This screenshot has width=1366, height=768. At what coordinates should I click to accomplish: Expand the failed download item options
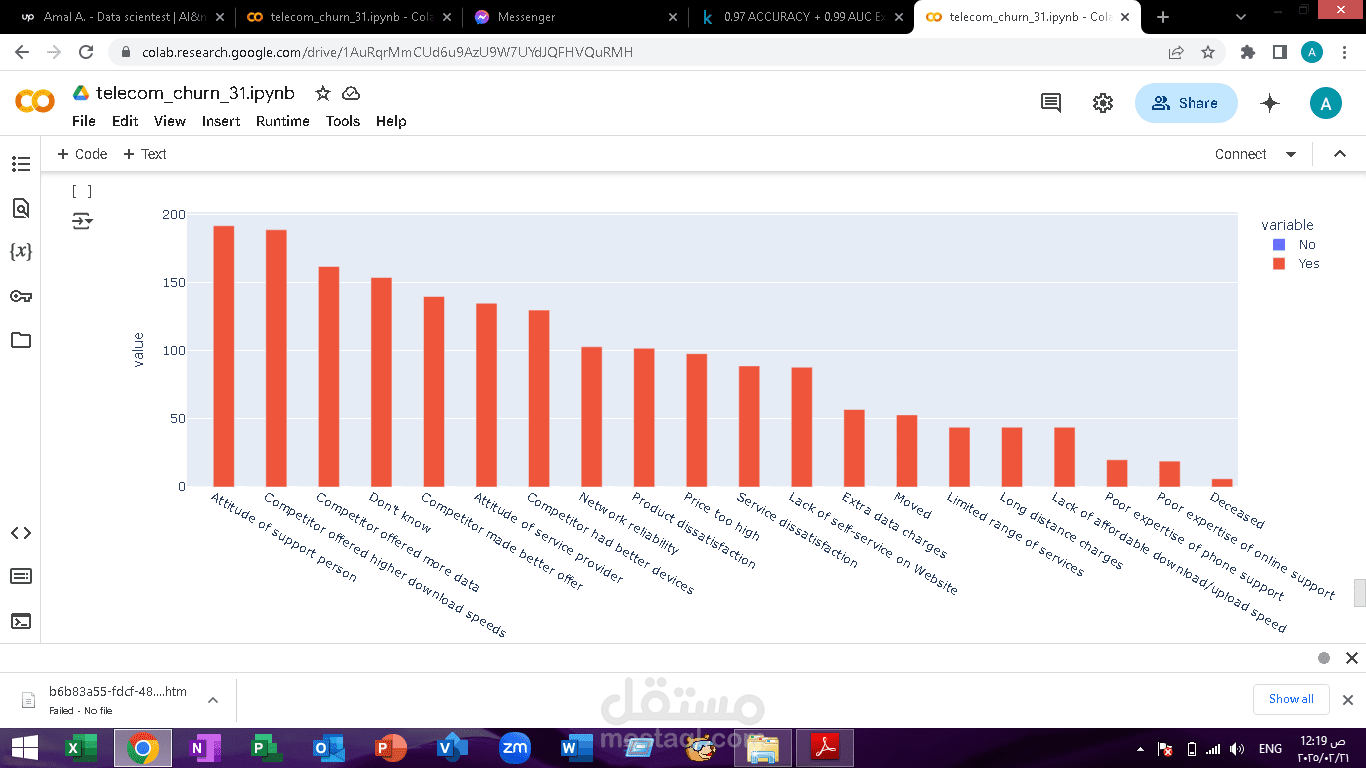tap(213, 700)
